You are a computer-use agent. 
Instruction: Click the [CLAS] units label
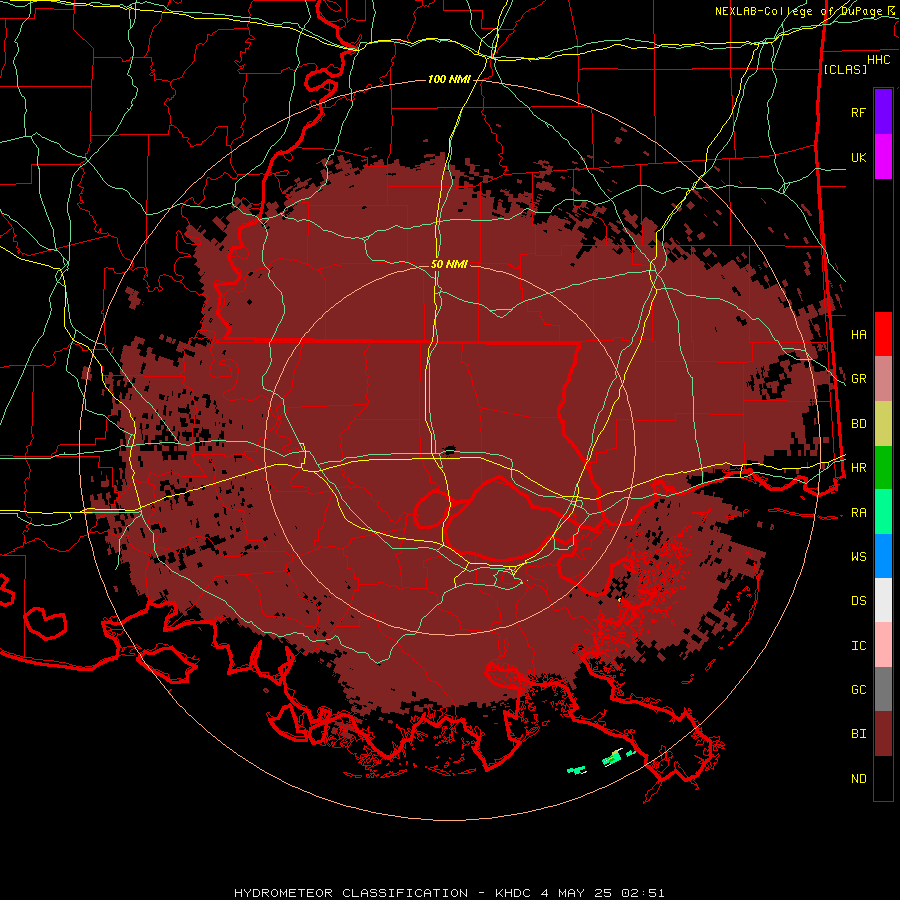click(845, 69)
